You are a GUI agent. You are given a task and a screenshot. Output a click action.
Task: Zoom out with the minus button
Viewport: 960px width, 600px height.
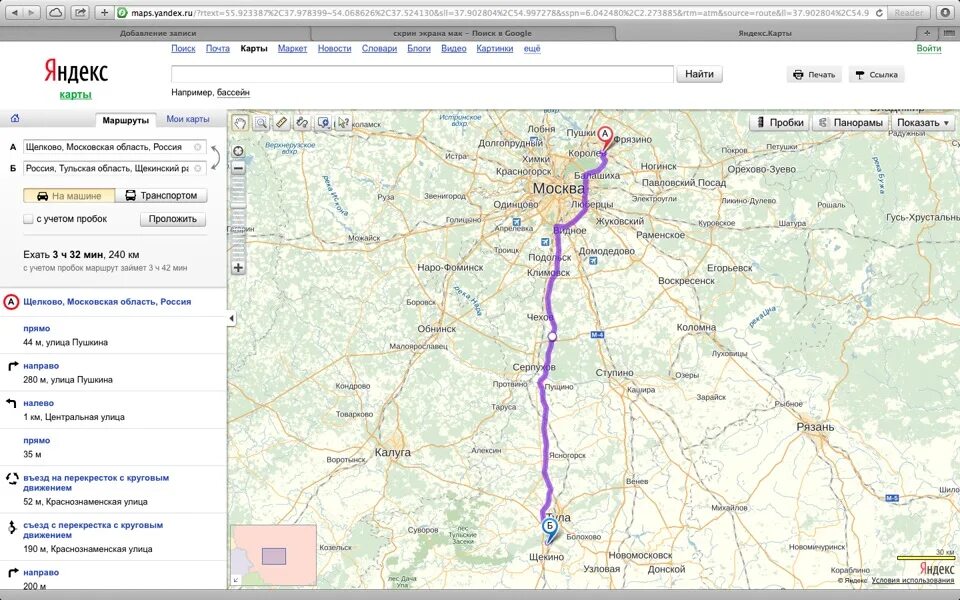[x=238, y=168]
